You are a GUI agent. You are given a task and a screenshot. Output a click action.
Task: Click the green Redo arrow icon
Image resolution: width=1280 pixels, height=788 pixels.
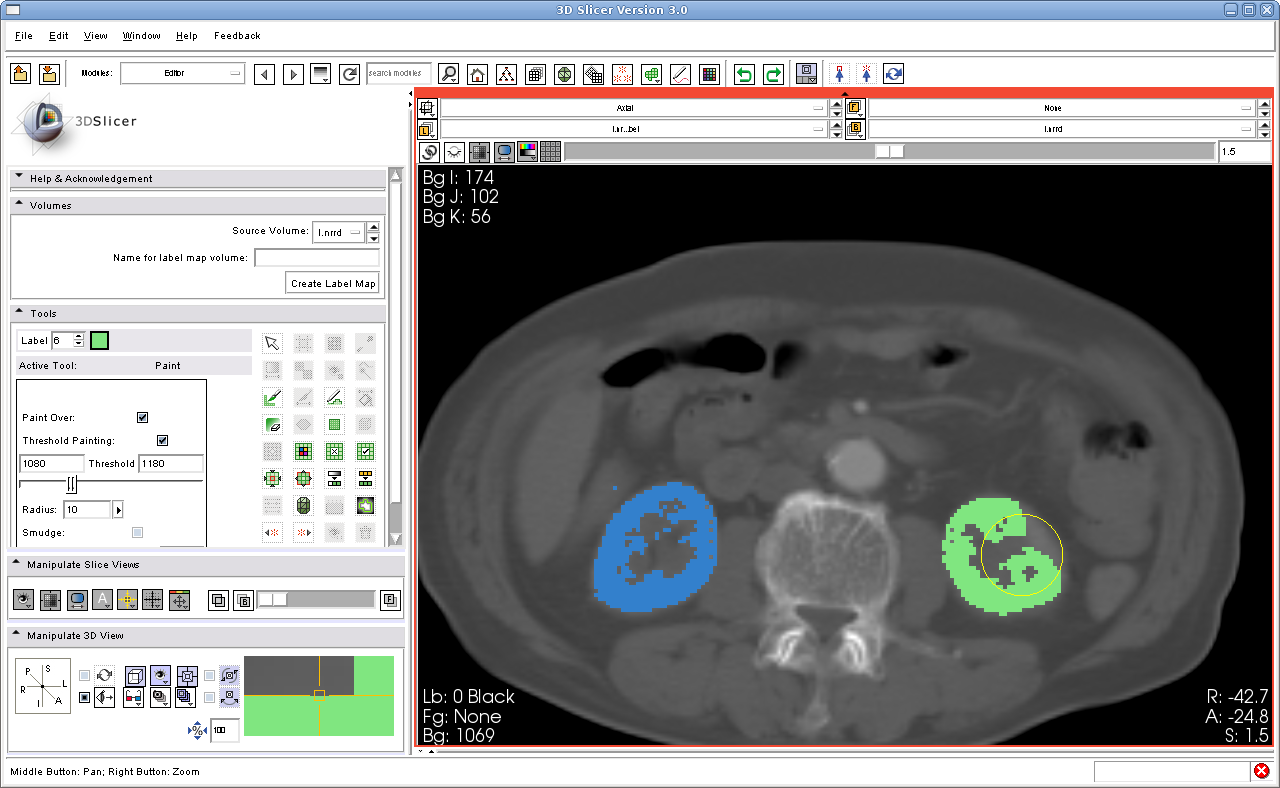coord(773,74)
